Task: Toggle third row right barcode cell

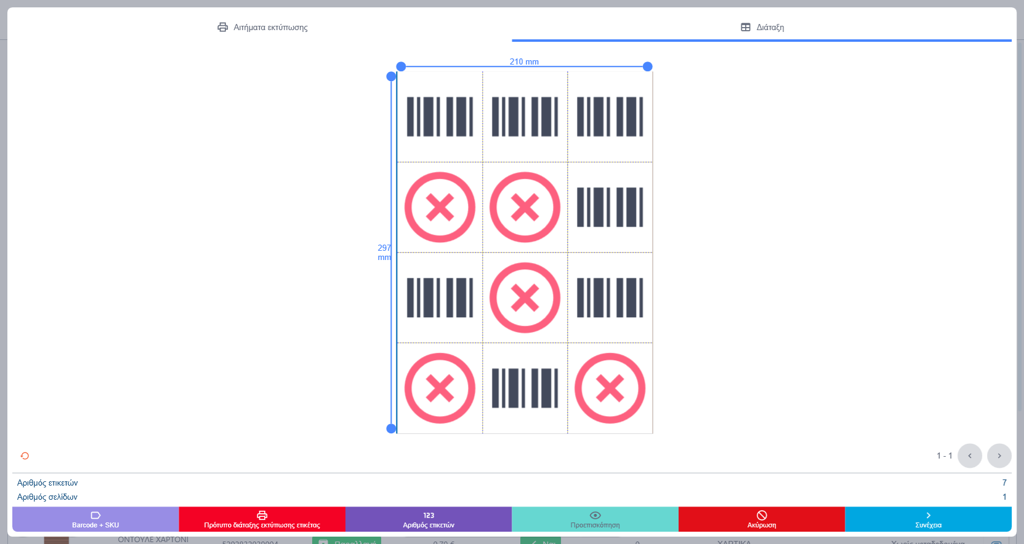Action: coord(610,298)
